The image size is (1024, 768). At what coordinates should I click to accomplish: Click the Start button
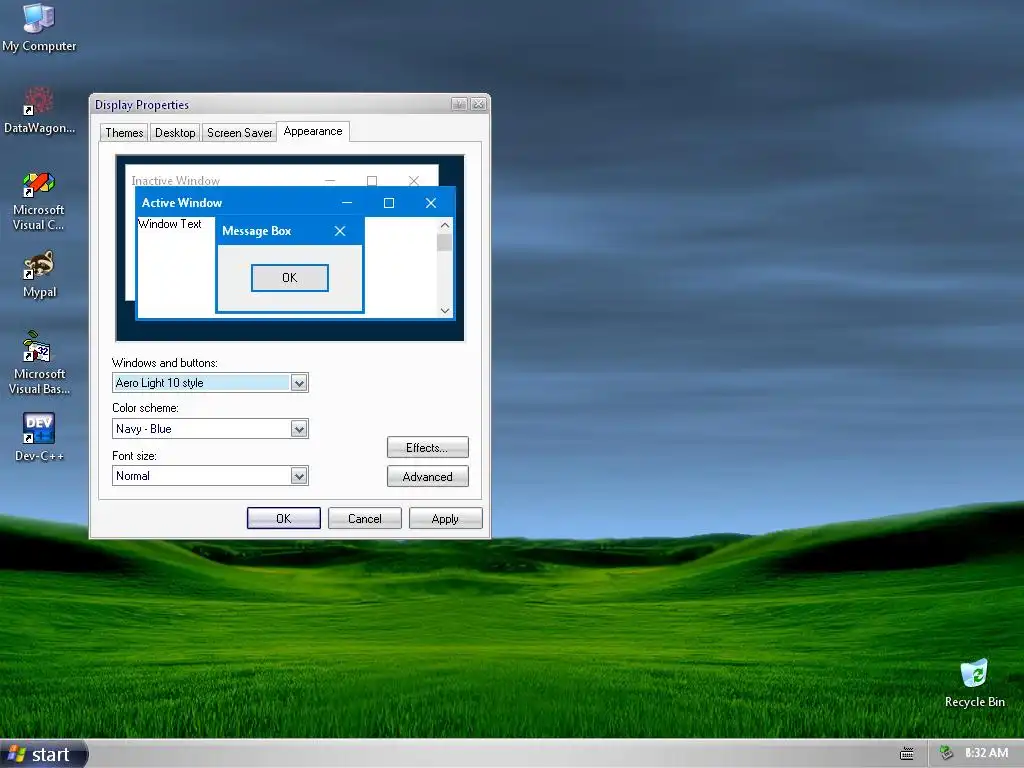tap(43, 754)
